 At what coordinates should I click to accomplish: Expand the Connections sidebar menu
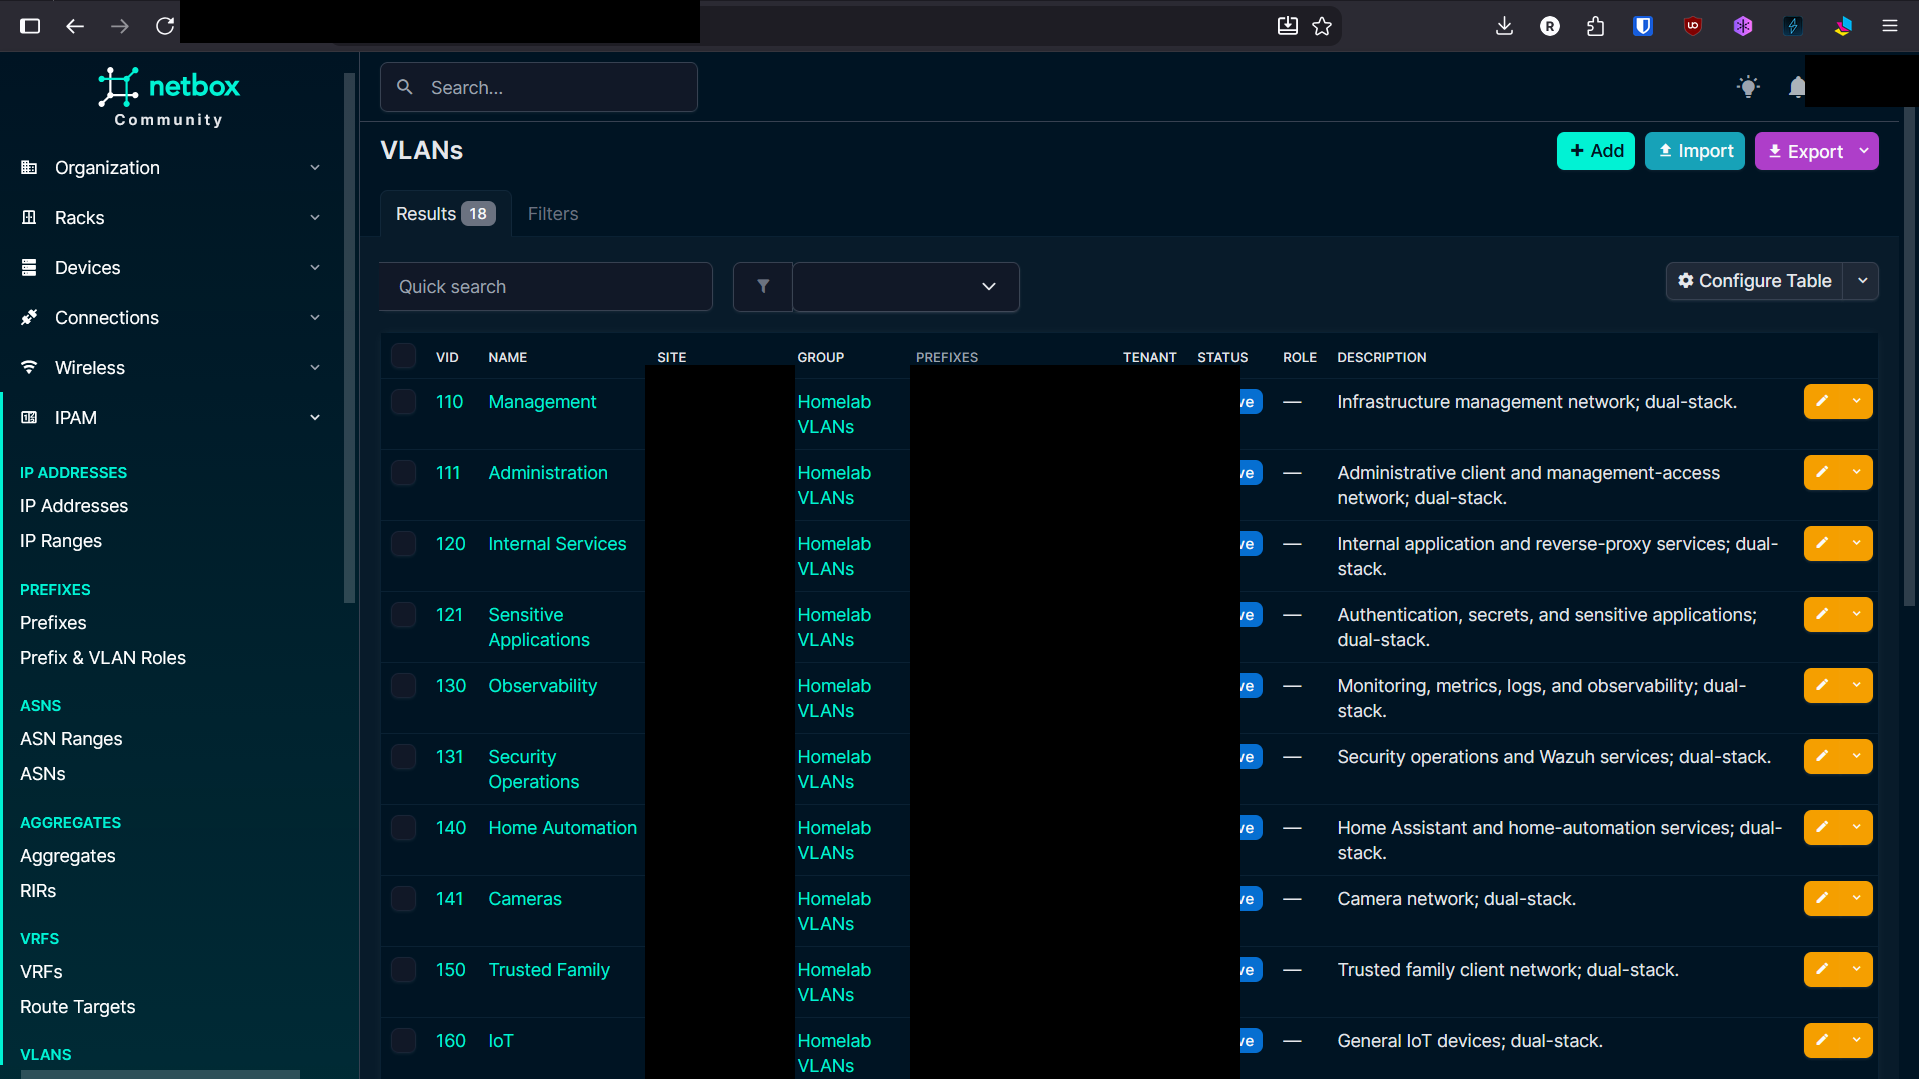click(170, 318)
